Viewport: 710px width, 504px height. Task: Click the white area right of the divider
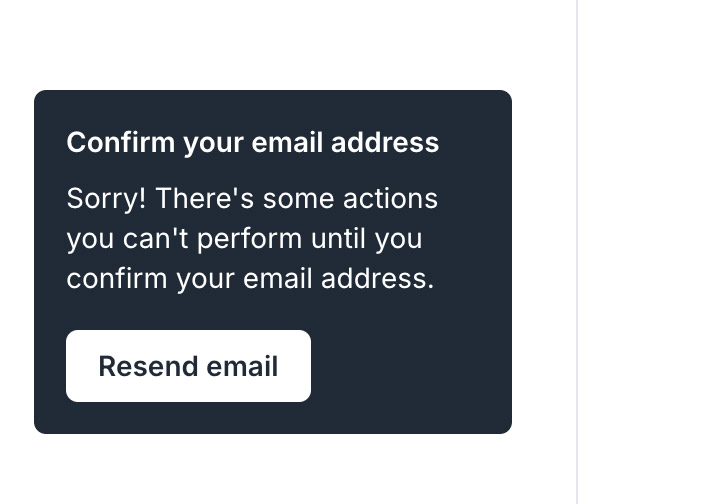click(x=645, y=250)
